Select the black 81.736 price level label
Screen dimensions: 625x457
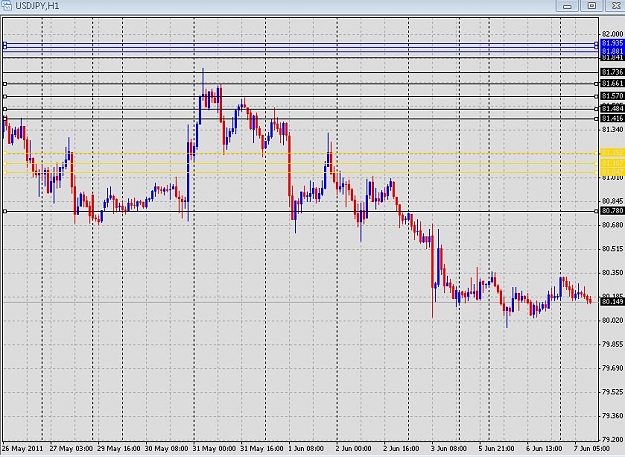coord(612,72)
